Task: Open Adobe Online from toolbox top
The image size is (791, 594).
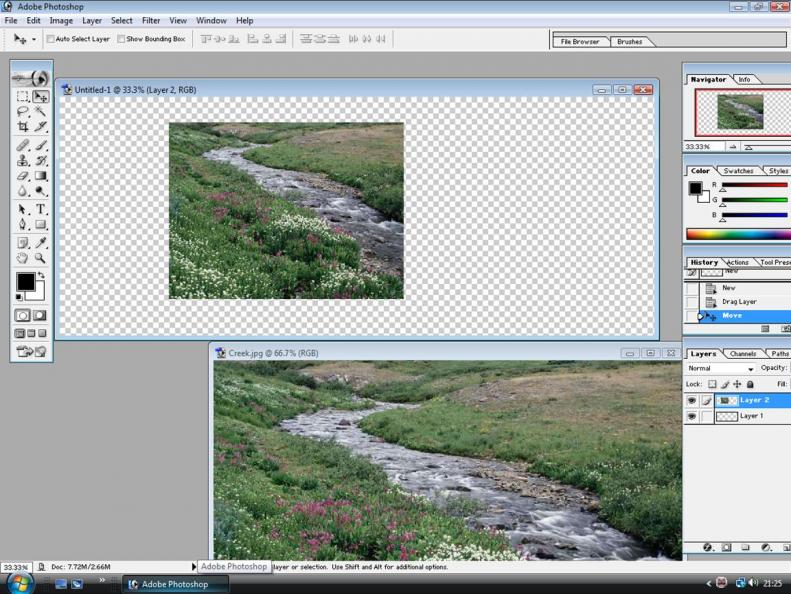Action: pyautogui.click(x=31, y=78)
